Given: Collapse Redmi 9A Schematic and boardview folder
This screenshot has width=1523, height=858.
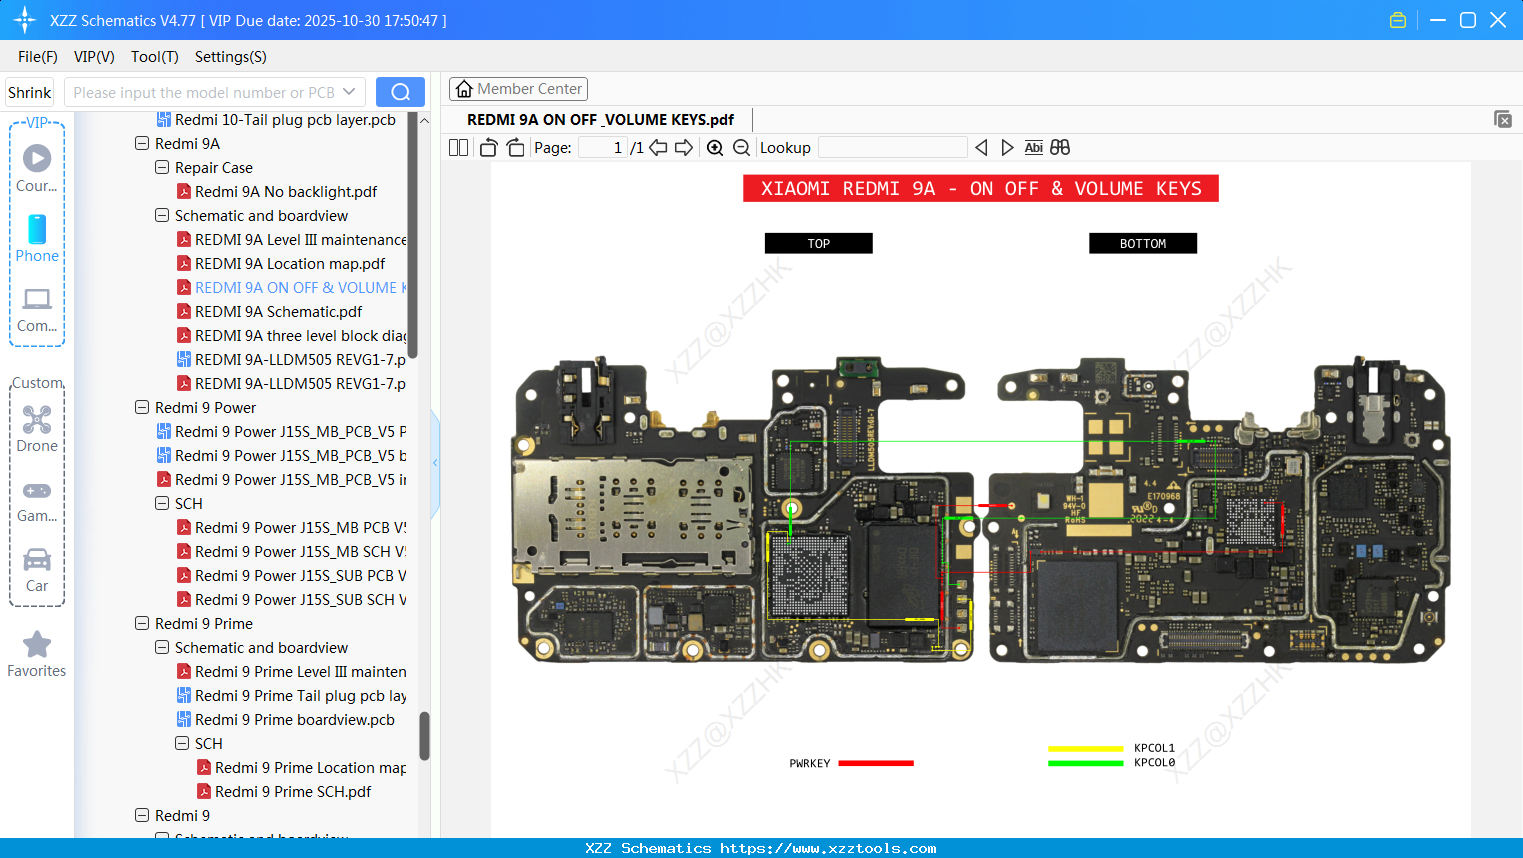Looking at the screenshot, I should (x=162, y=216).
